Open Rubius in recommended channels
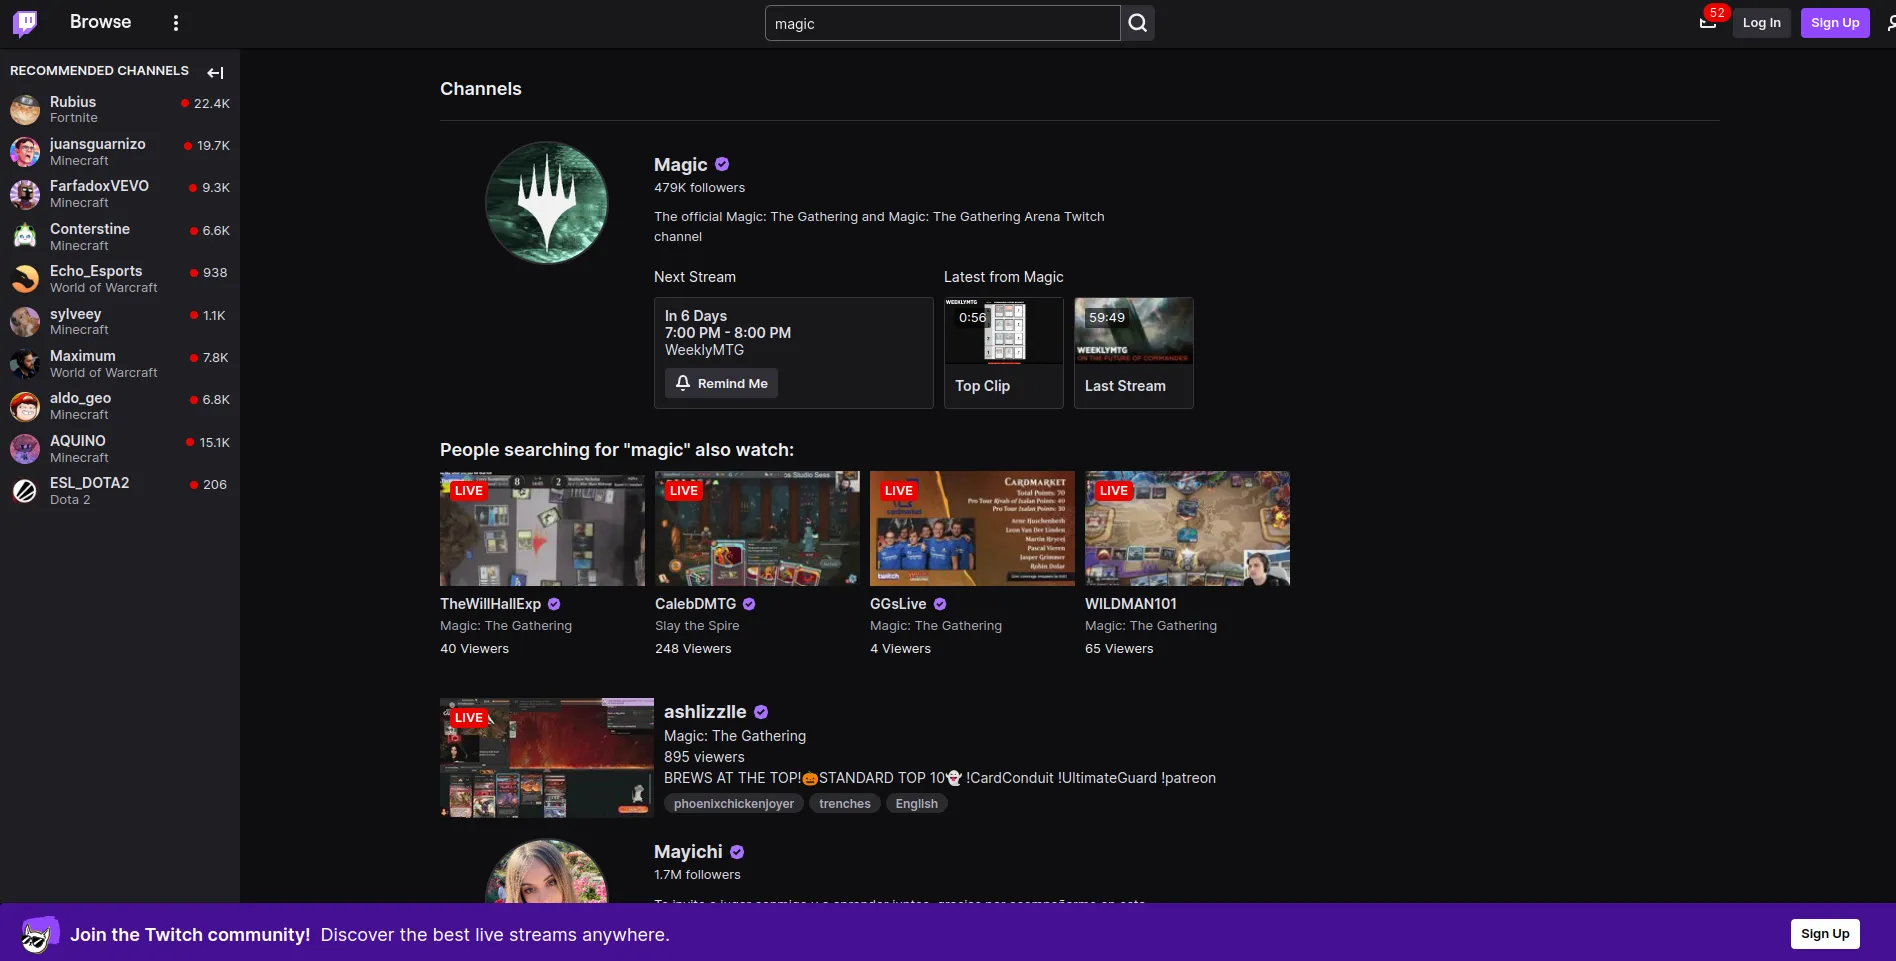Viewport: 1896px width, 961px height. [x=120, y=109]
